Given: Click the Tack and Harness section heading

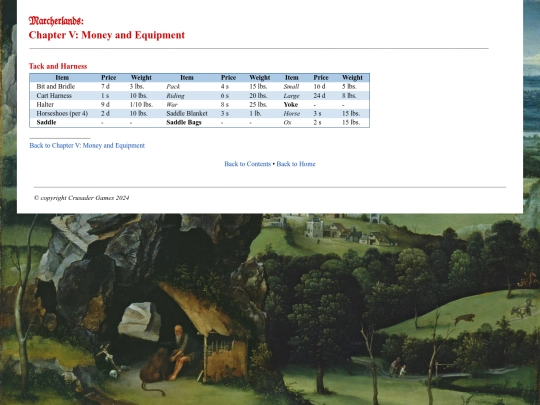Looking at the screenshot, I should [58, 66].
